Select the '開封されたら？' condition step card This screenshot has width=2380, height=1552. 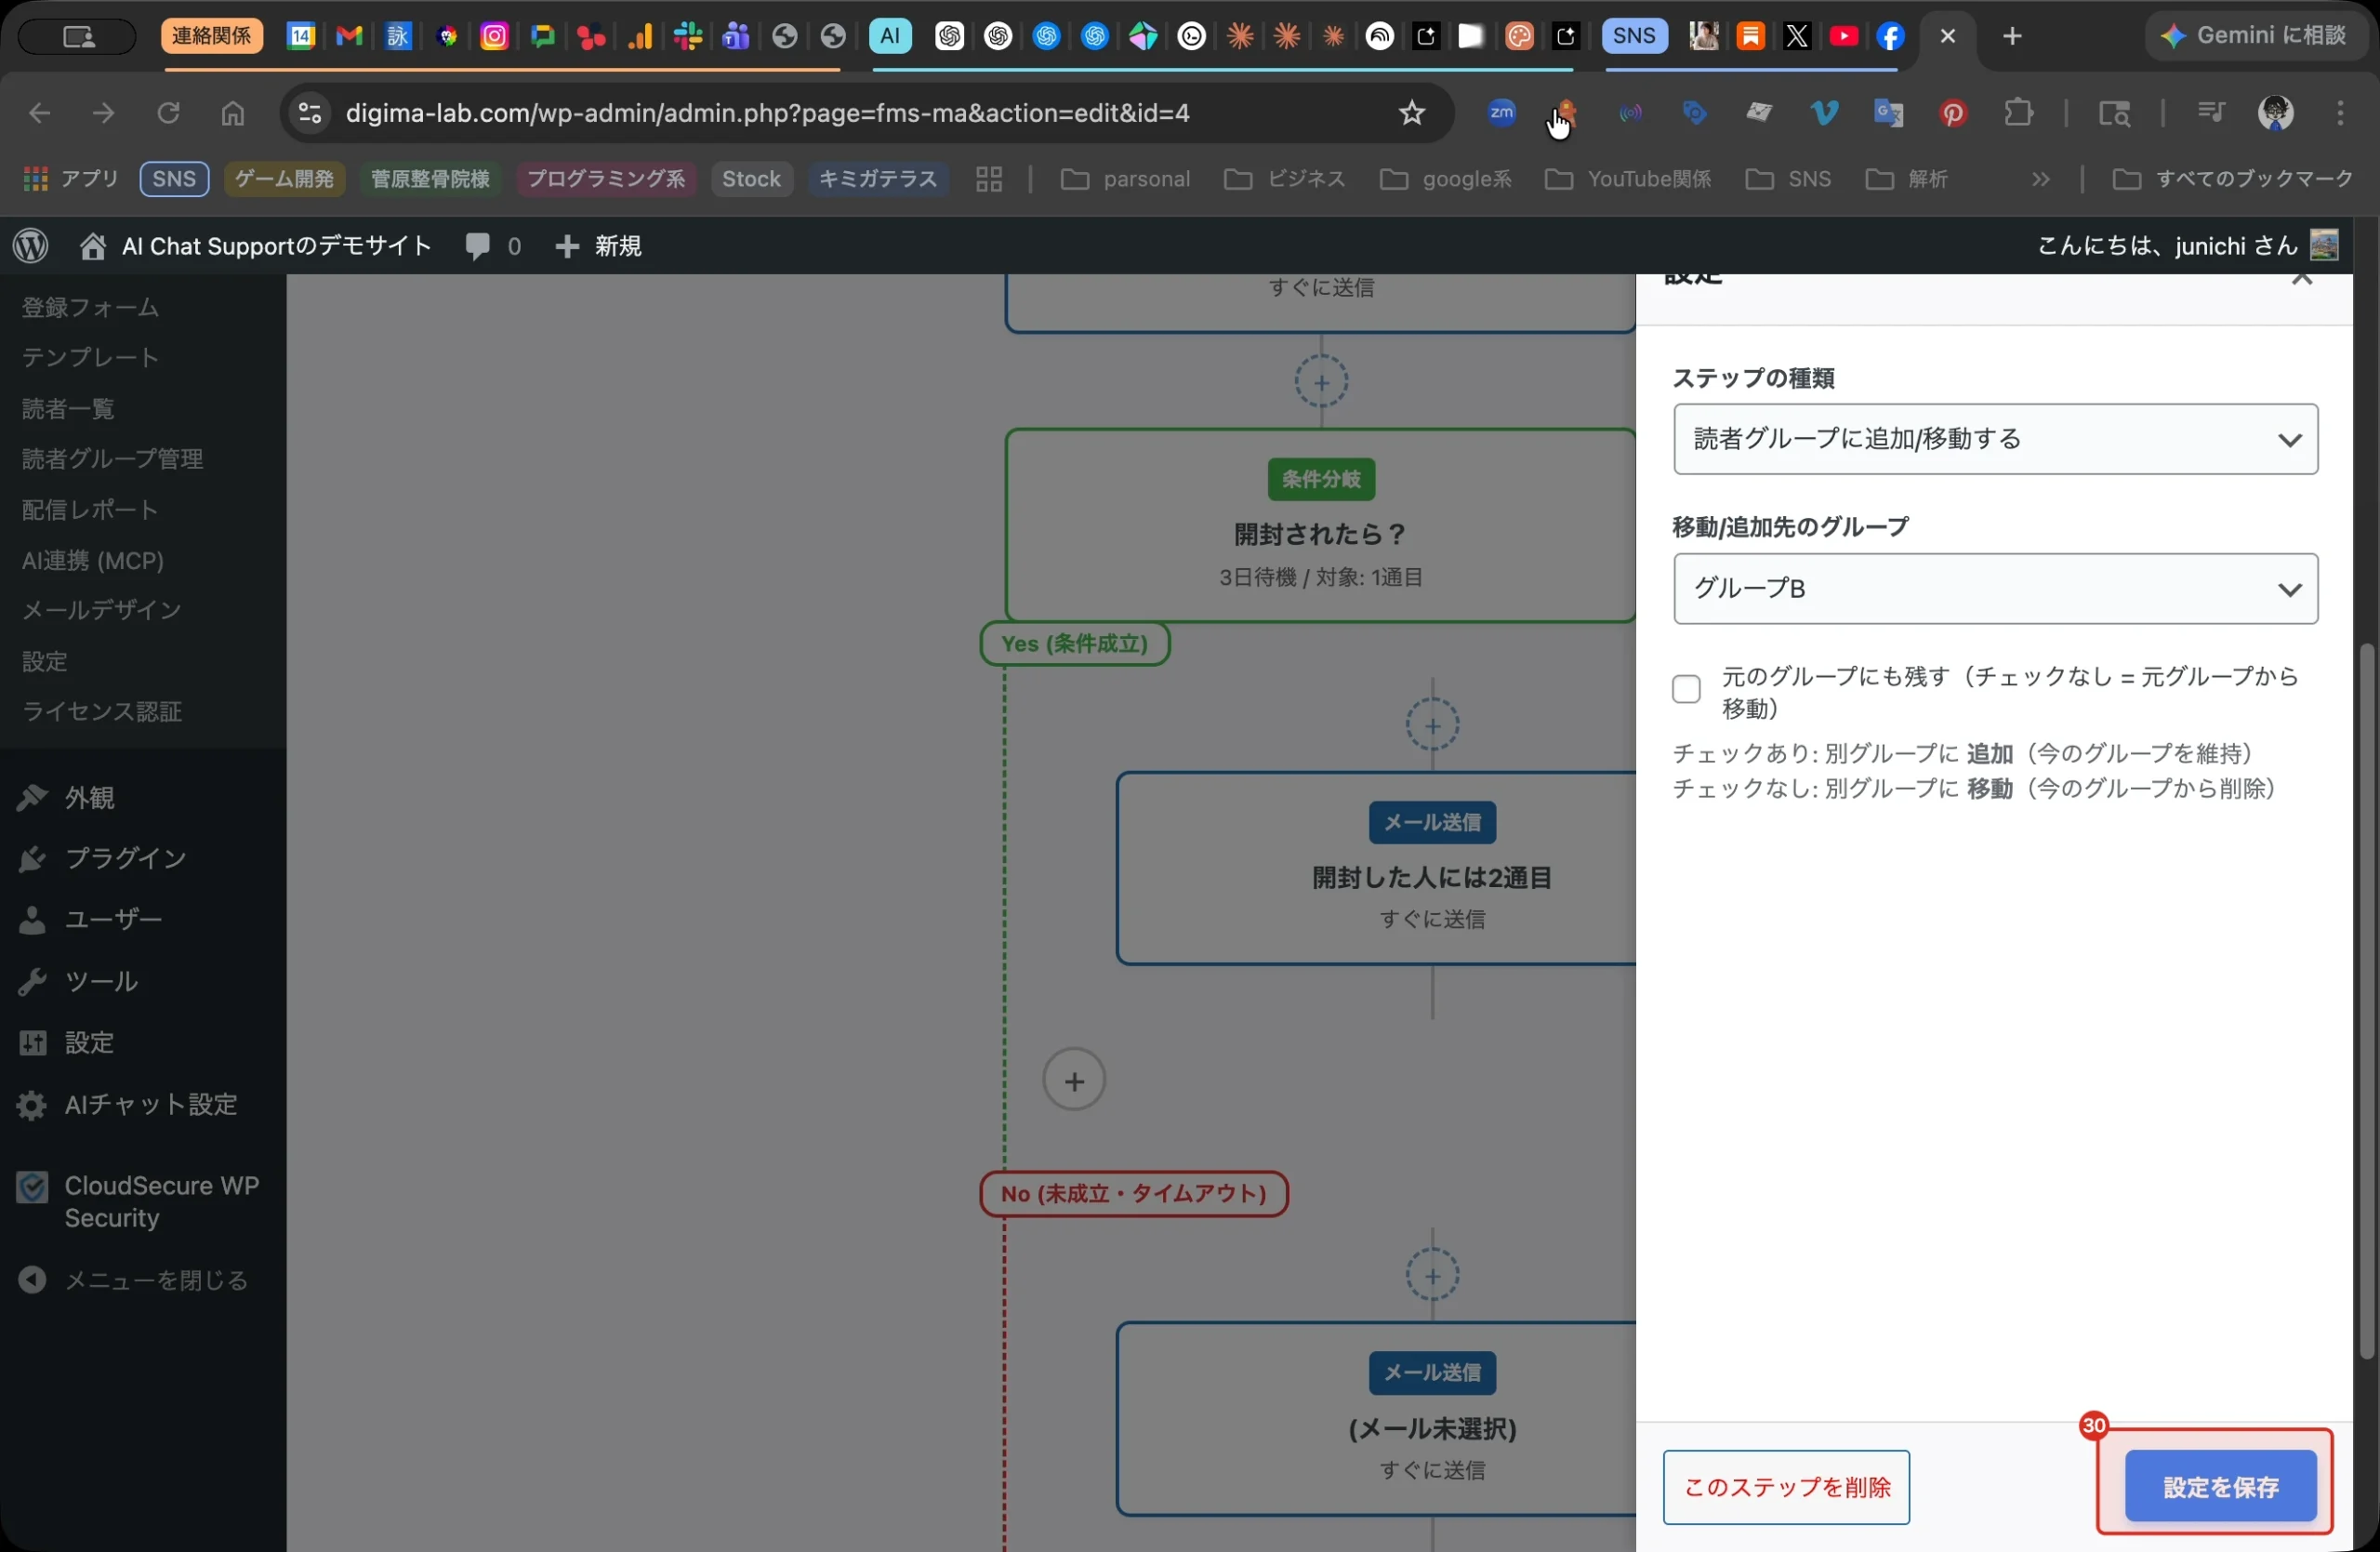coord(1320,526)
